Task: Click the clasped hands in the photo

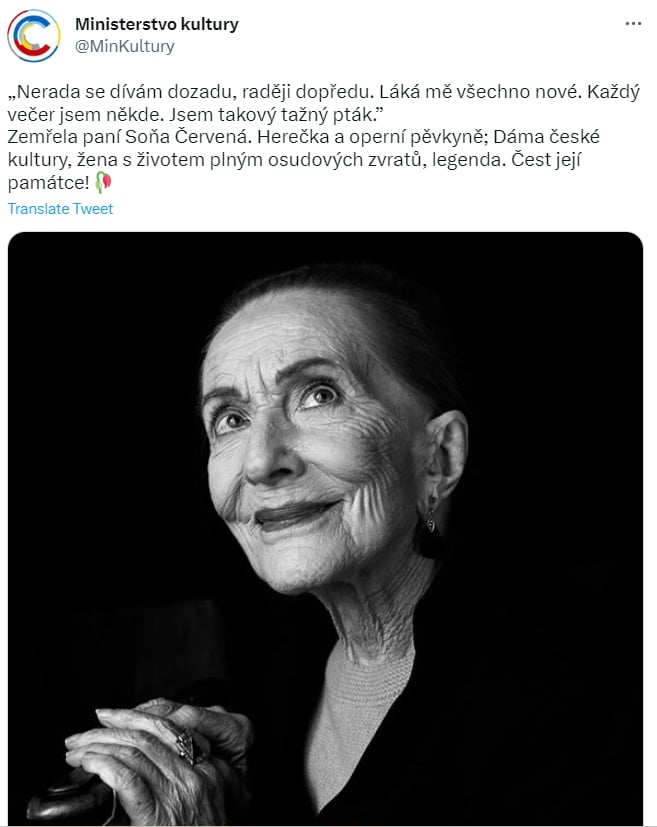Action: point(158,759)
